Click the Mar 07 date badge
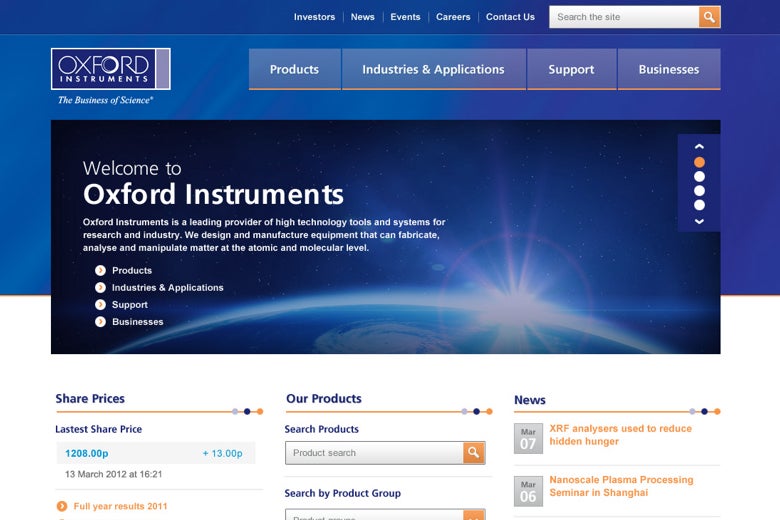Viewport: 780px width, 520px height. [528, 438]
